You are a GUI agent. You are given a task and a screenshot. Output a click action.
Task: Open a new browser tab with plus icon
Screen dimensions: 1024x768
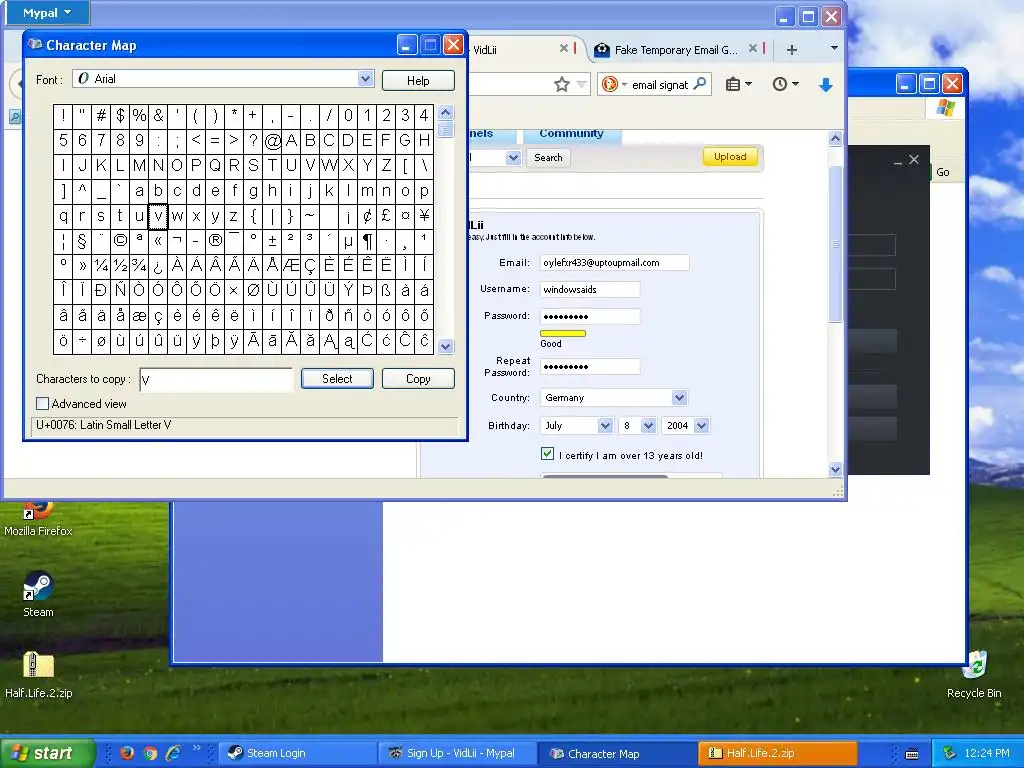pos(792,50)
